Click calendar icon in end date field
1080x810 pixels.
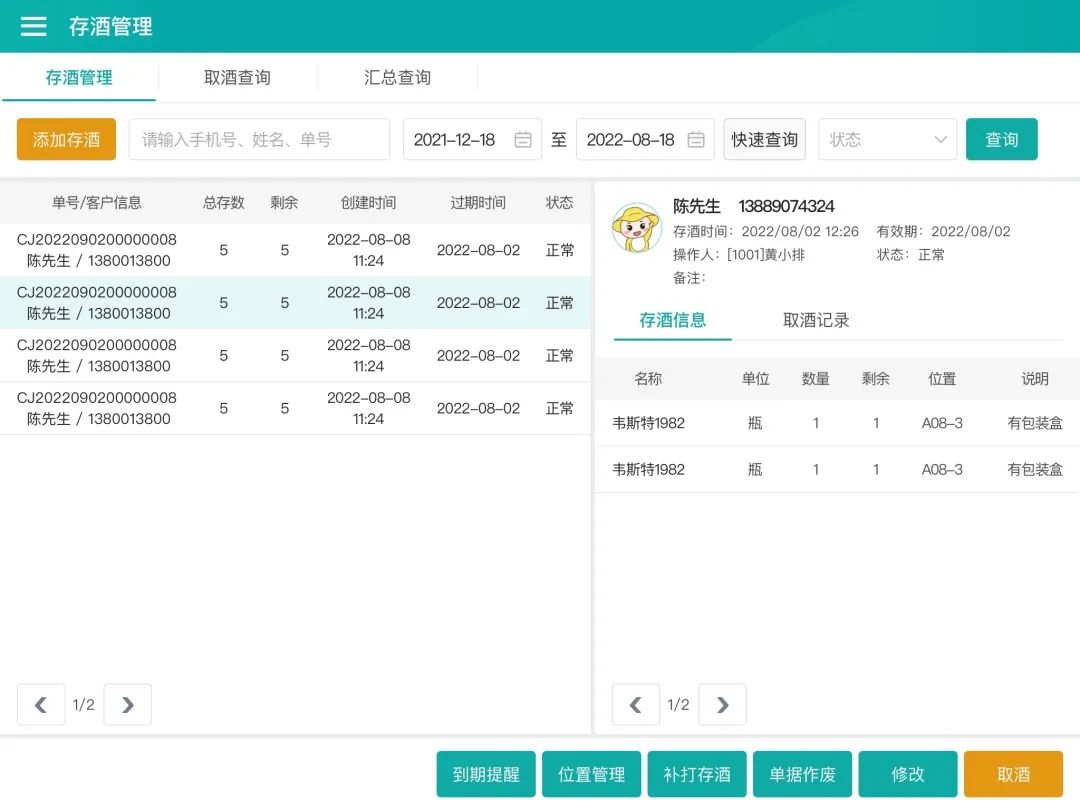pos(696,140)
